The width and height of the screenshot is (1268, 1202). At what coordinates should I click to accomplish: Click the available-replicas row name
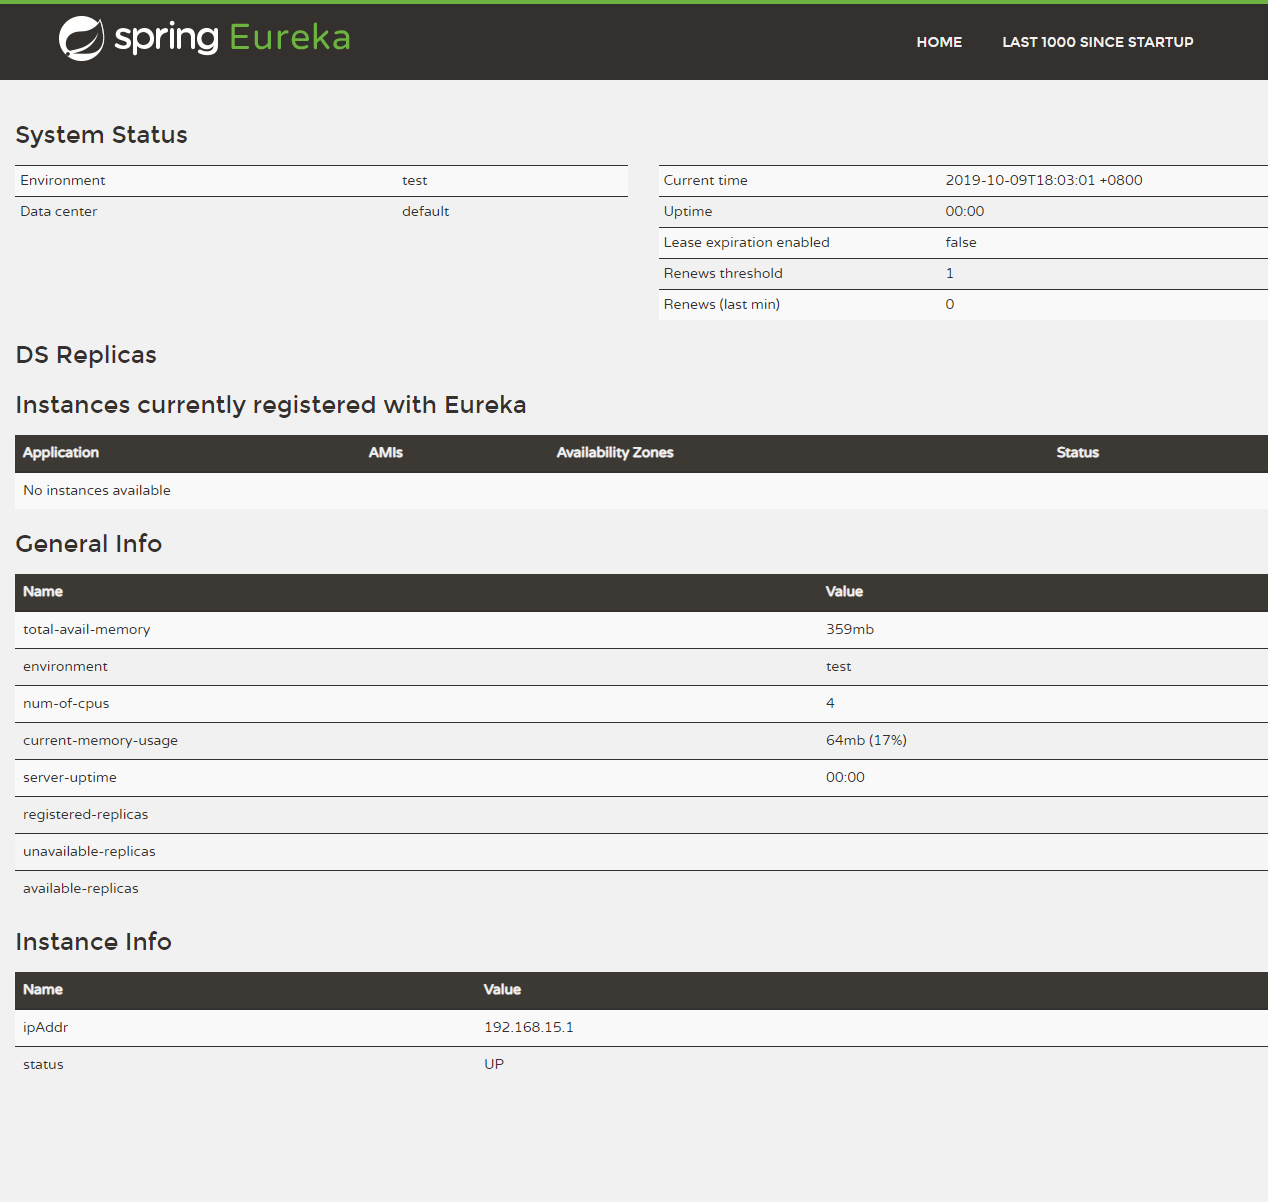click(81, 889)
